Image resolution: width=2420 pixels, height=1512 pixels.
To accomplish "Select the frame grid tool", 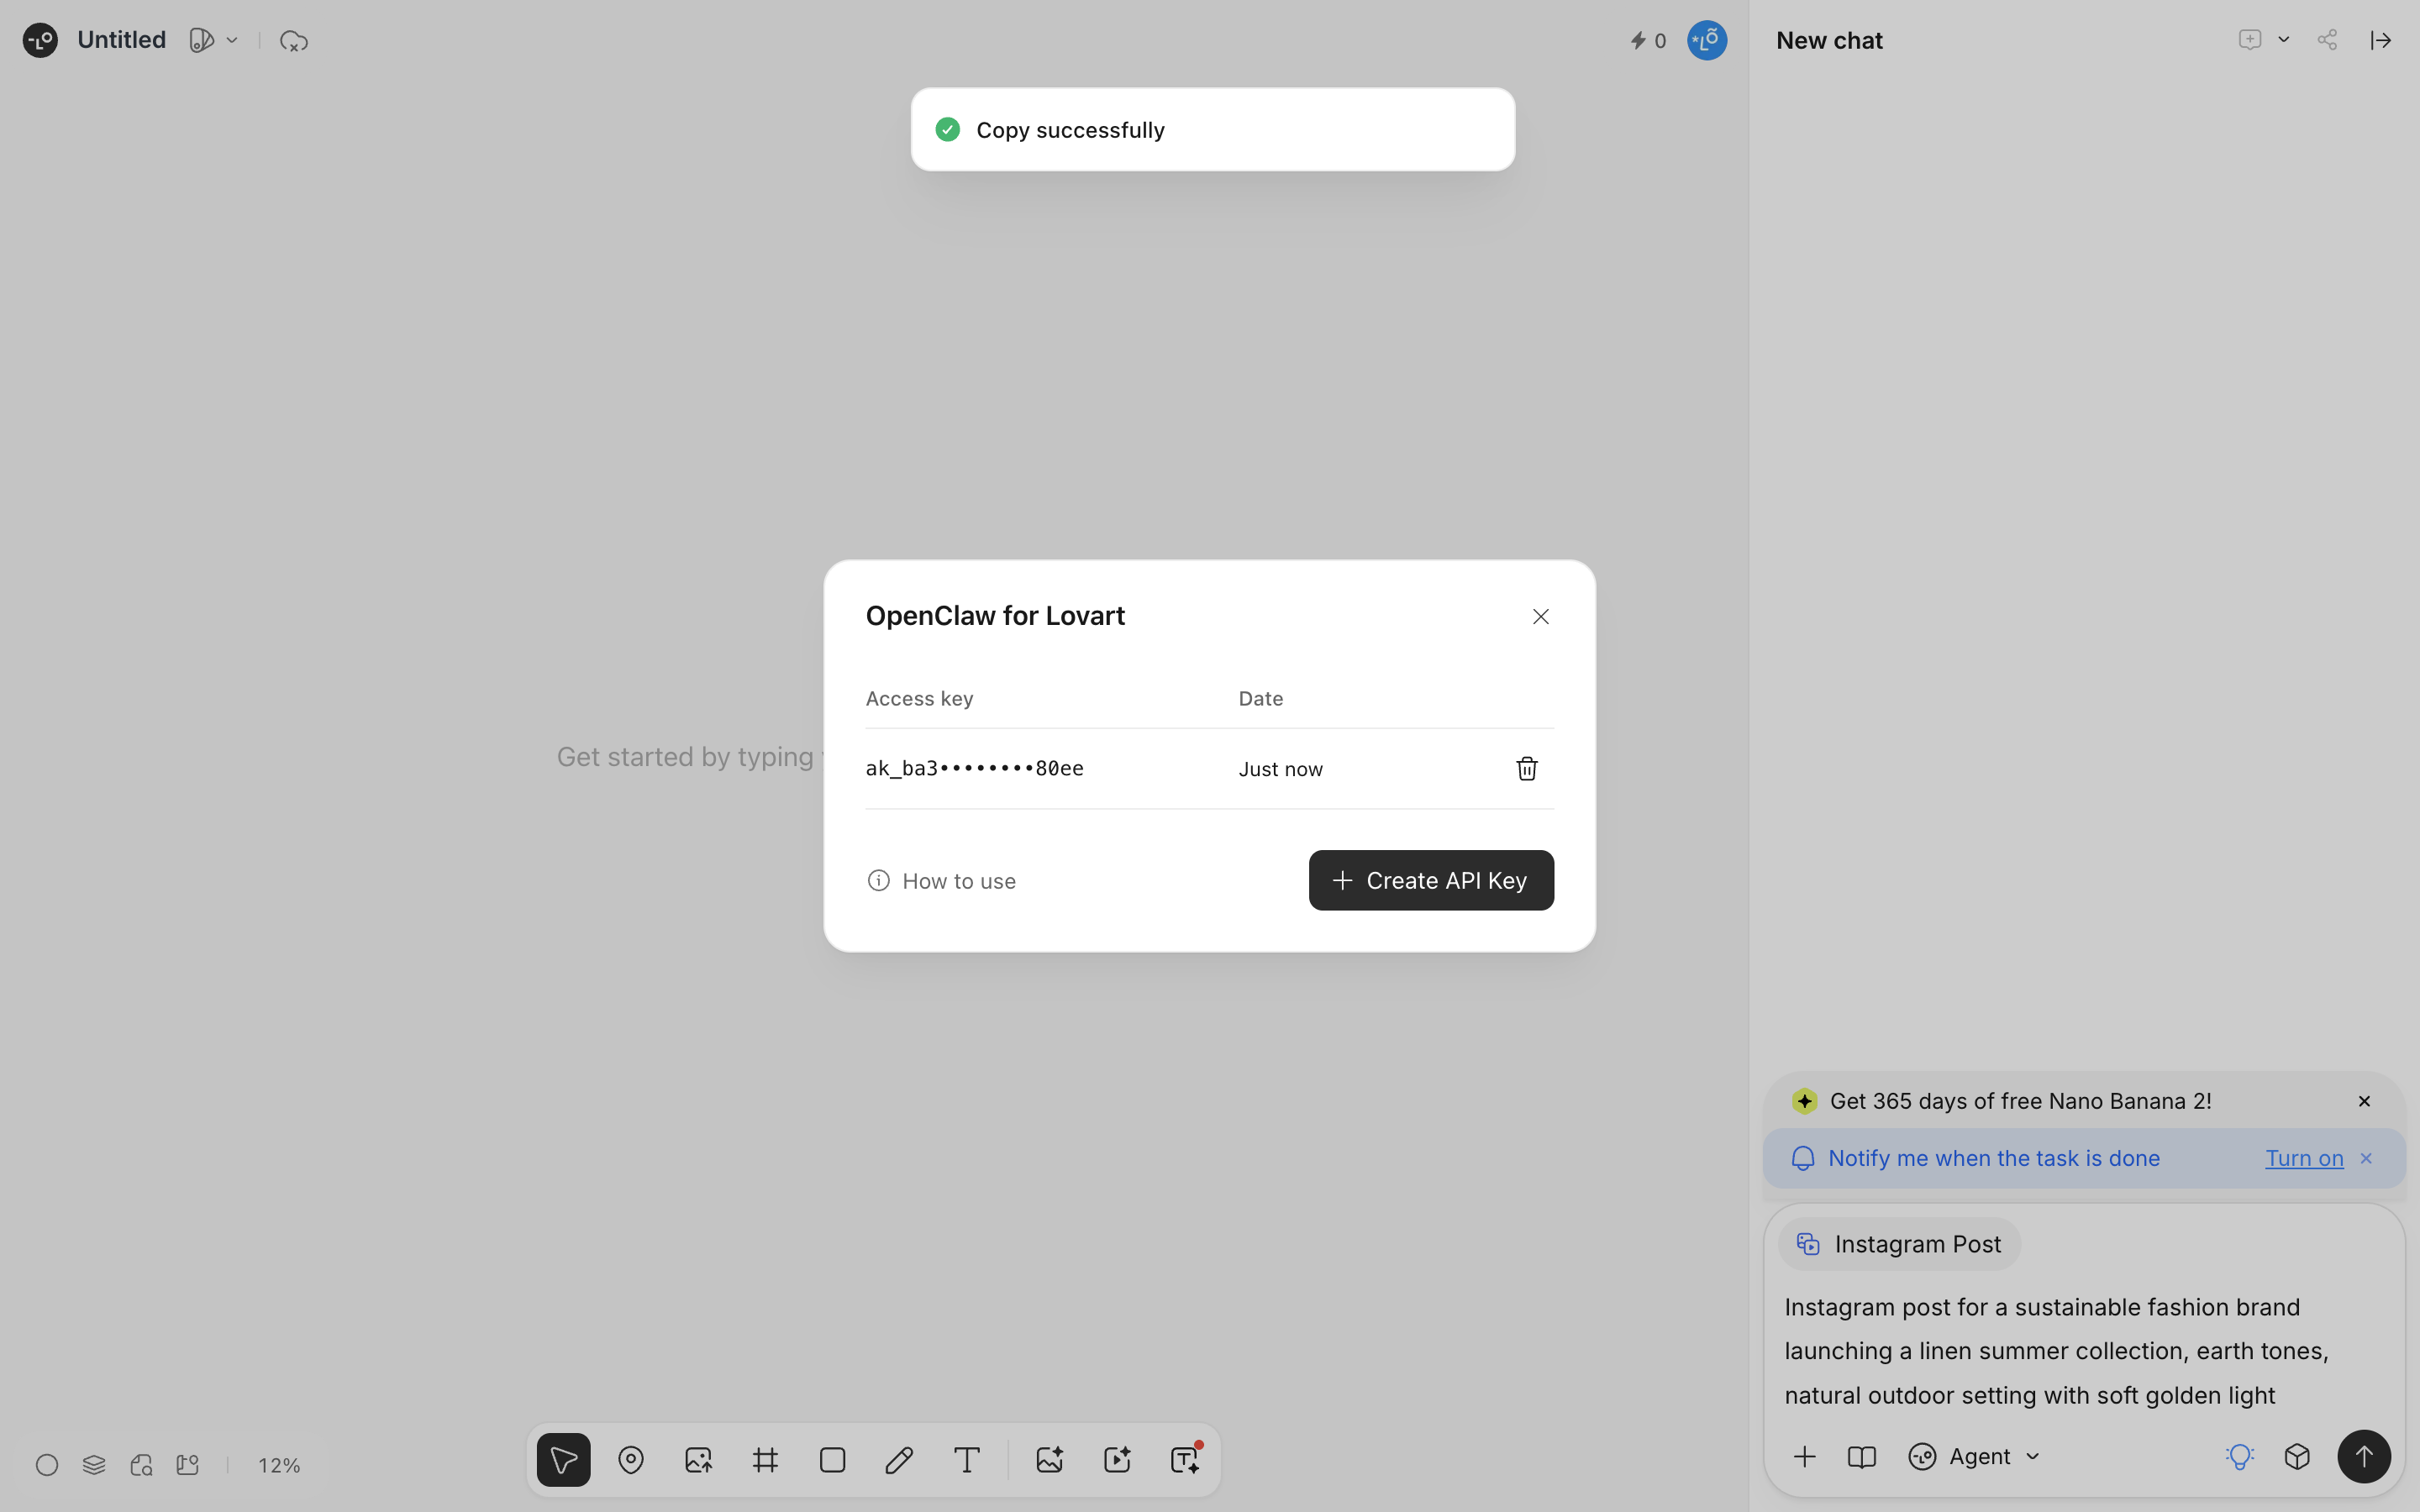I will 765,1460.
